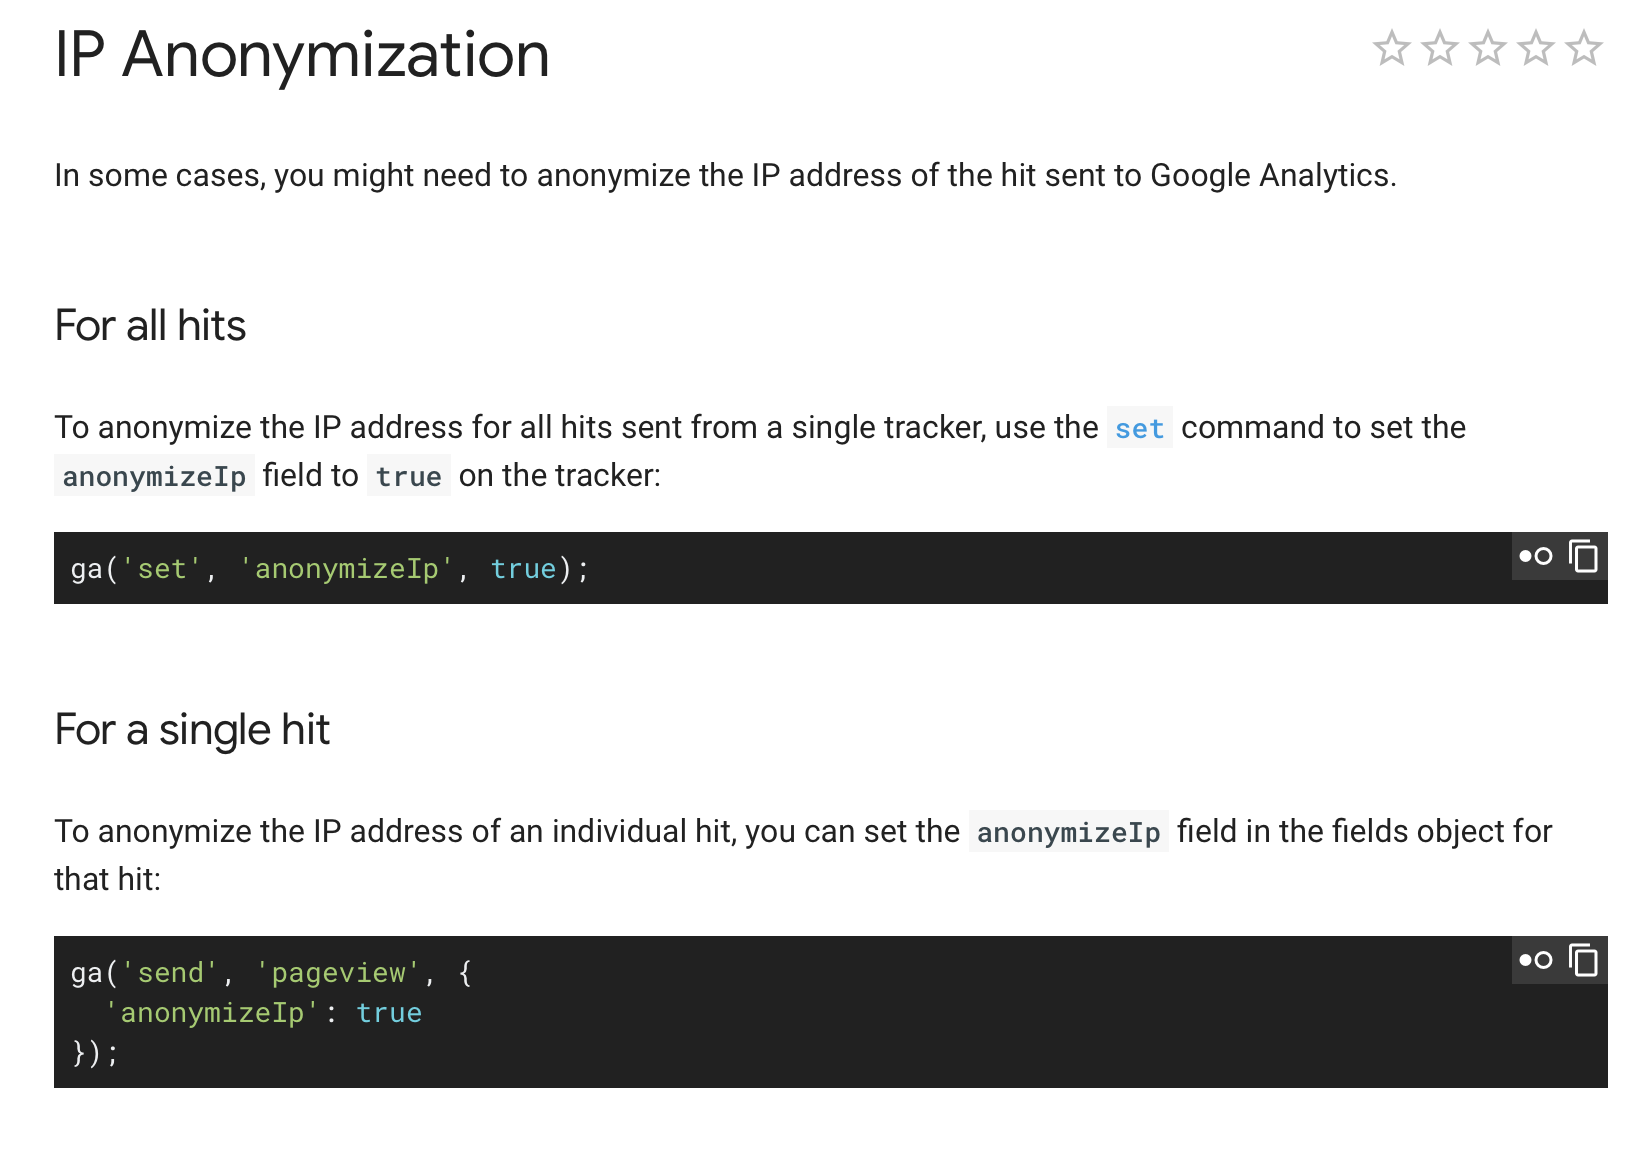Copy the 'send pageview' code sample

(x=1583, y=960)
